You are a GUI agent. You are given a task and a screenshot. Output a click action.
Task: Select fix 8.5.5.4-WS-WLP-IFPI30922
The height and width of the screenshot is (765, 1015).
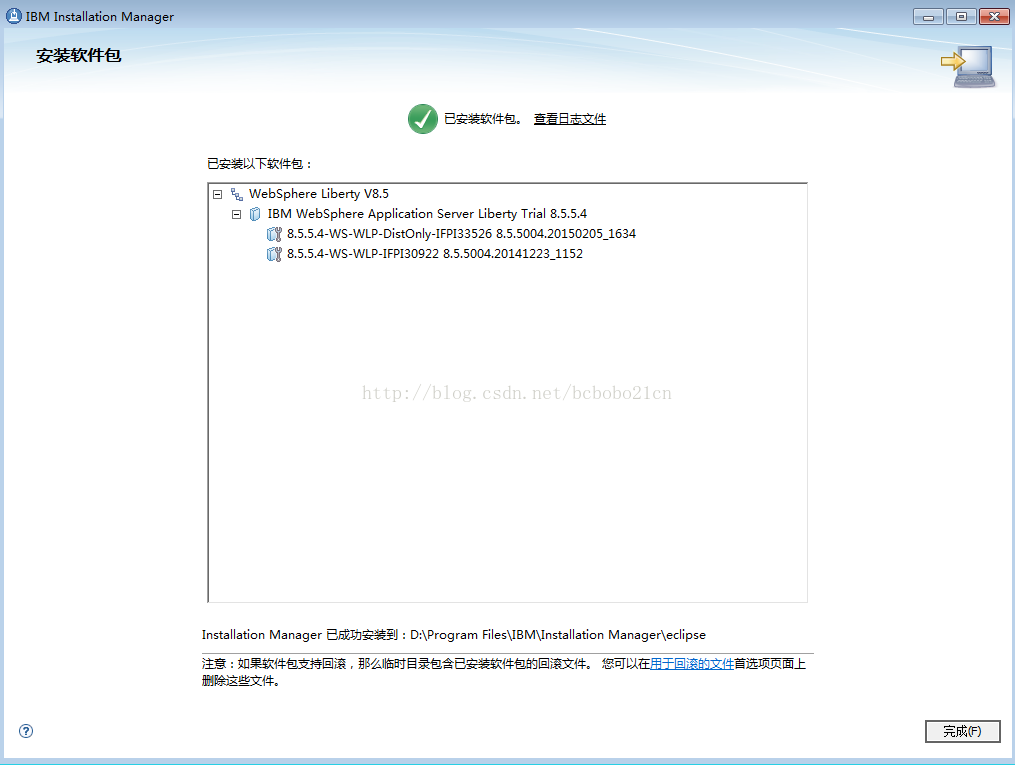click(x=434, y=254)
